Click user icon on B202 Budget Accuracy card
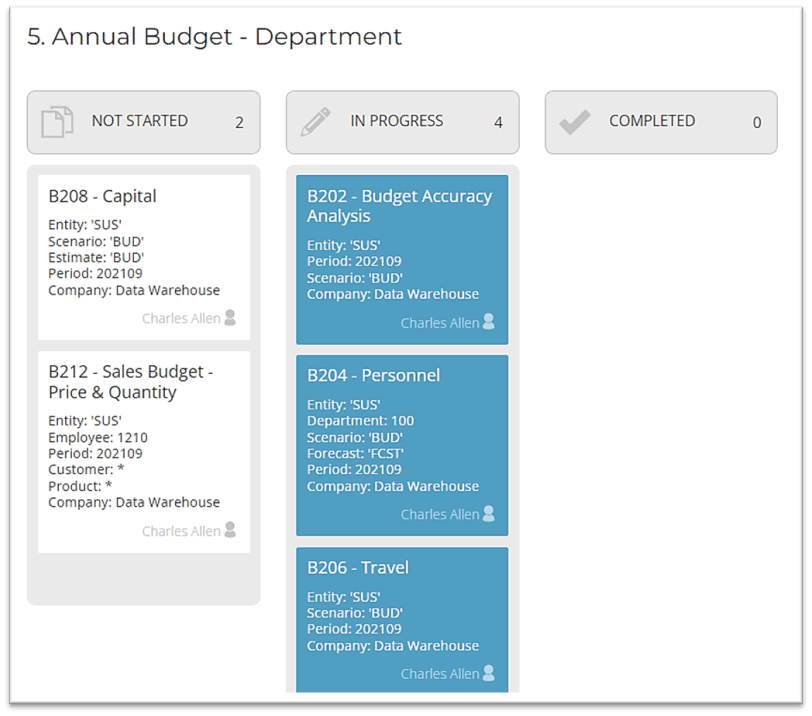Image resolution: width=812 pixels, height=716 pixels. click(489, 322)
